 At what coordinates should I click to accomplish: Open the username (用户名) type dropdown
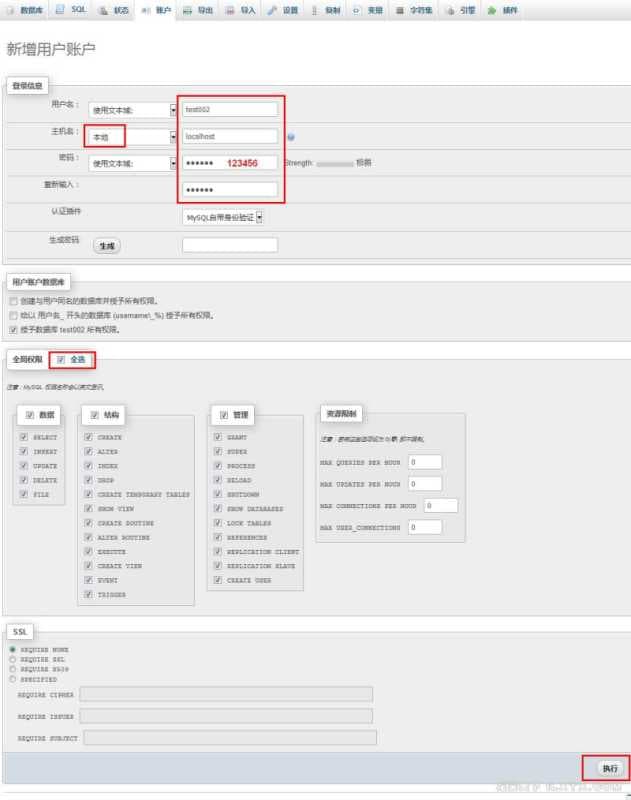coord(132,110)
